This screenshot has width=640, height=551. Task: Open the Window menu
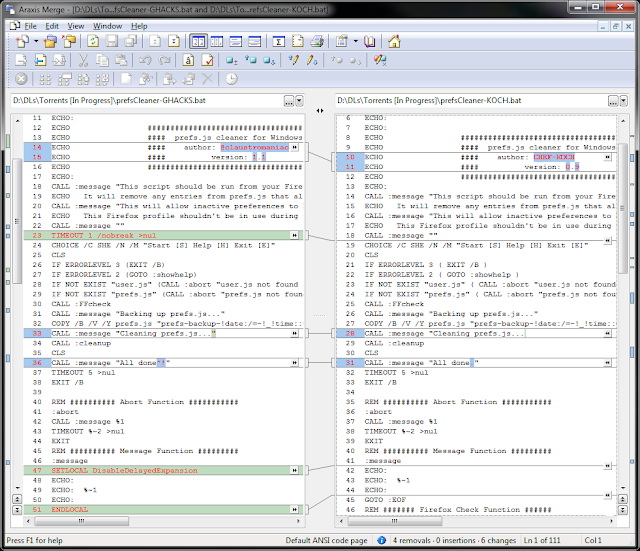point(107,26)
